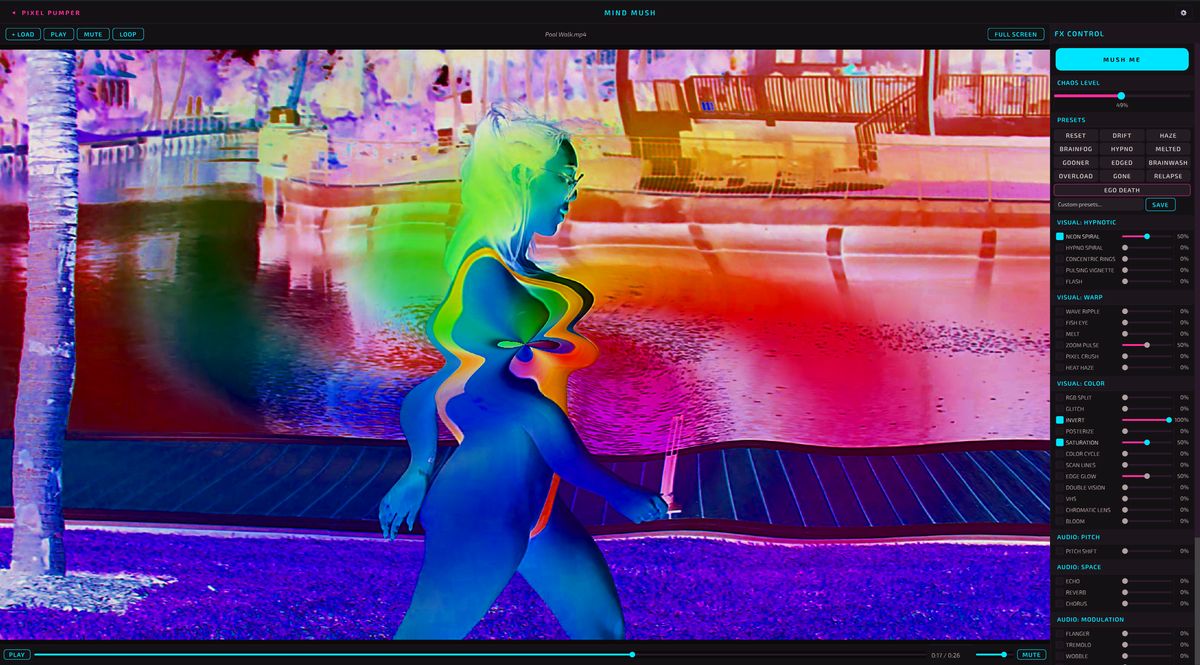The height and width of the screenshot is (665, 1200).
Task: Apply the GOONER preset
Action: pyautogui.click(x=1076, y=162)
